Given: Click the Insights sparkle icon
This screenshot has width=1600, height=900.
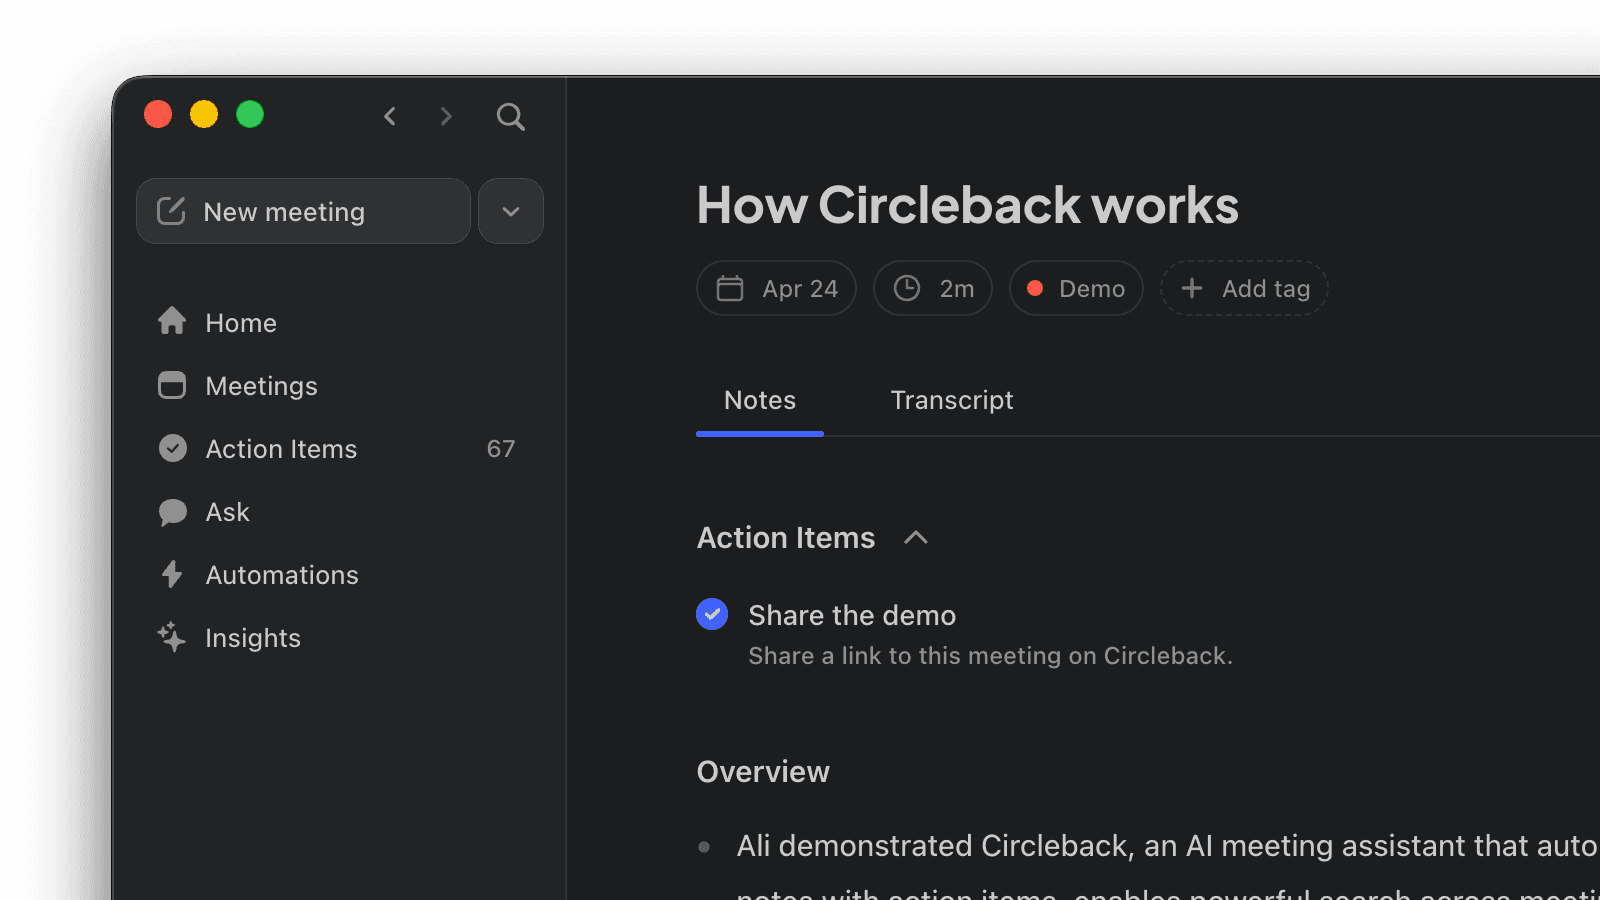Looking at the screenshot, I should (172, 637).
